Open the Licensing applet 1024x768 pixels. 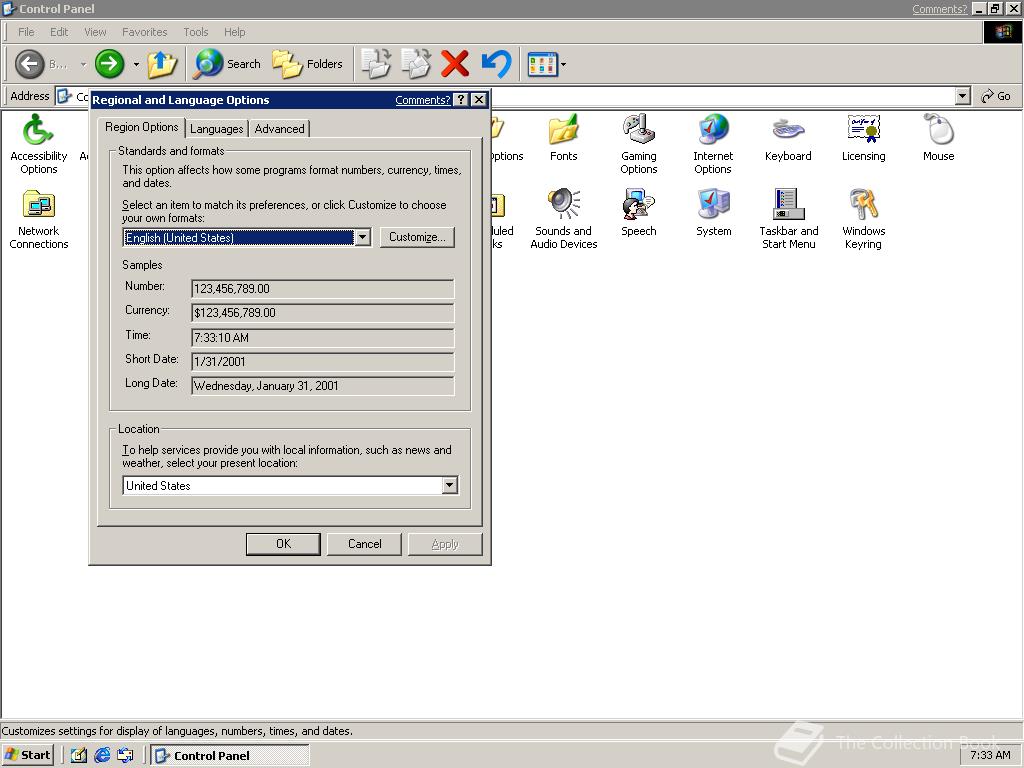pyautogui.click(x=863, y=138)
